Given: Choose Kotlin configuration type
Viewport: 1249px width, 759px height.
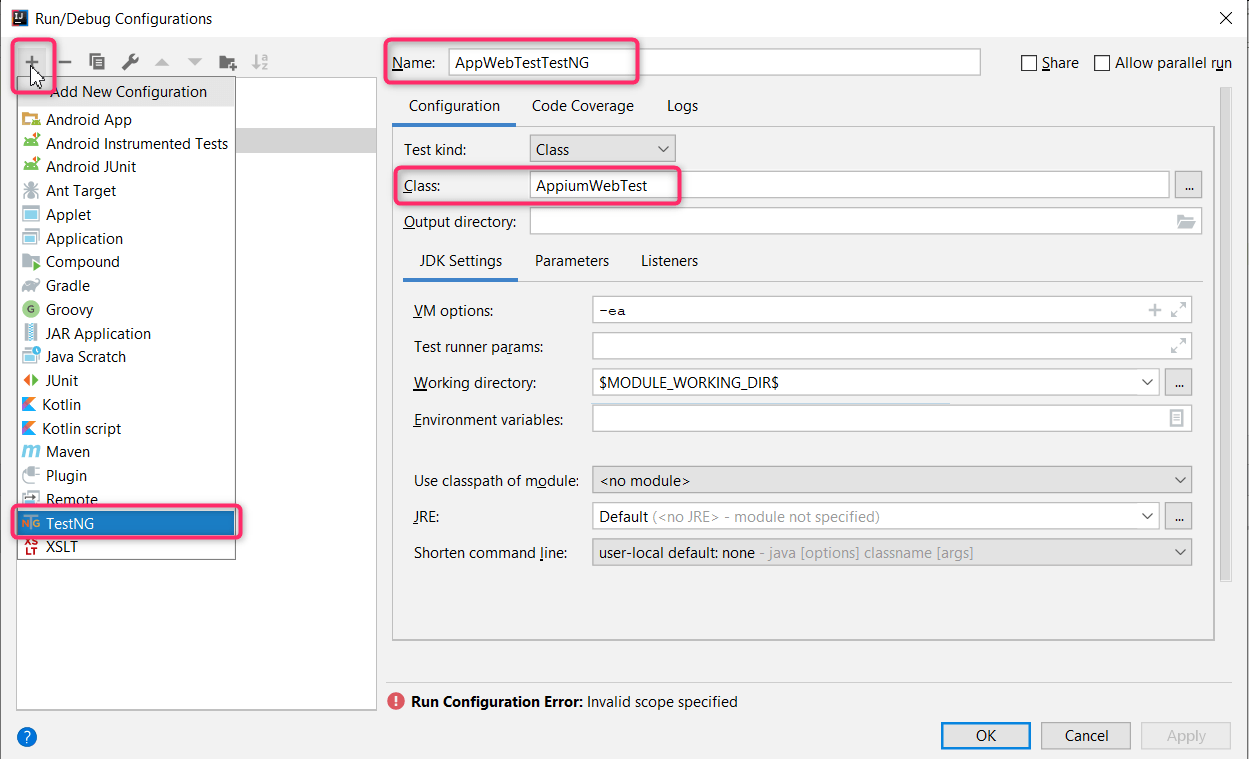Looking at the screenshot, I should 126,404.
